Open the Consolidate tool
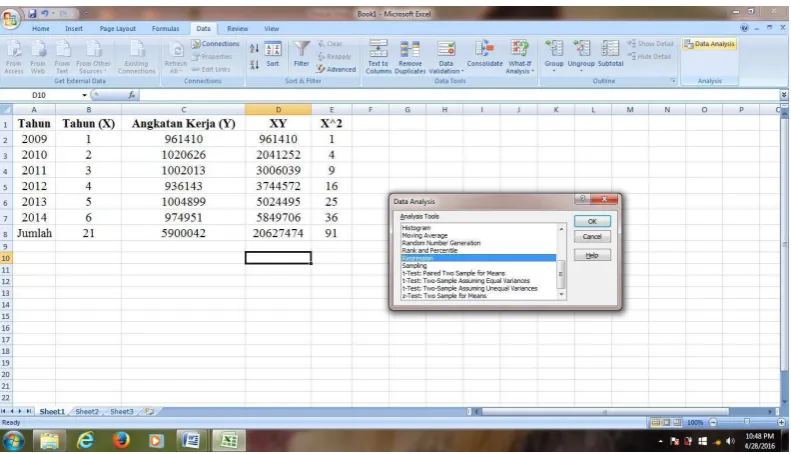 tap(484, 54)
